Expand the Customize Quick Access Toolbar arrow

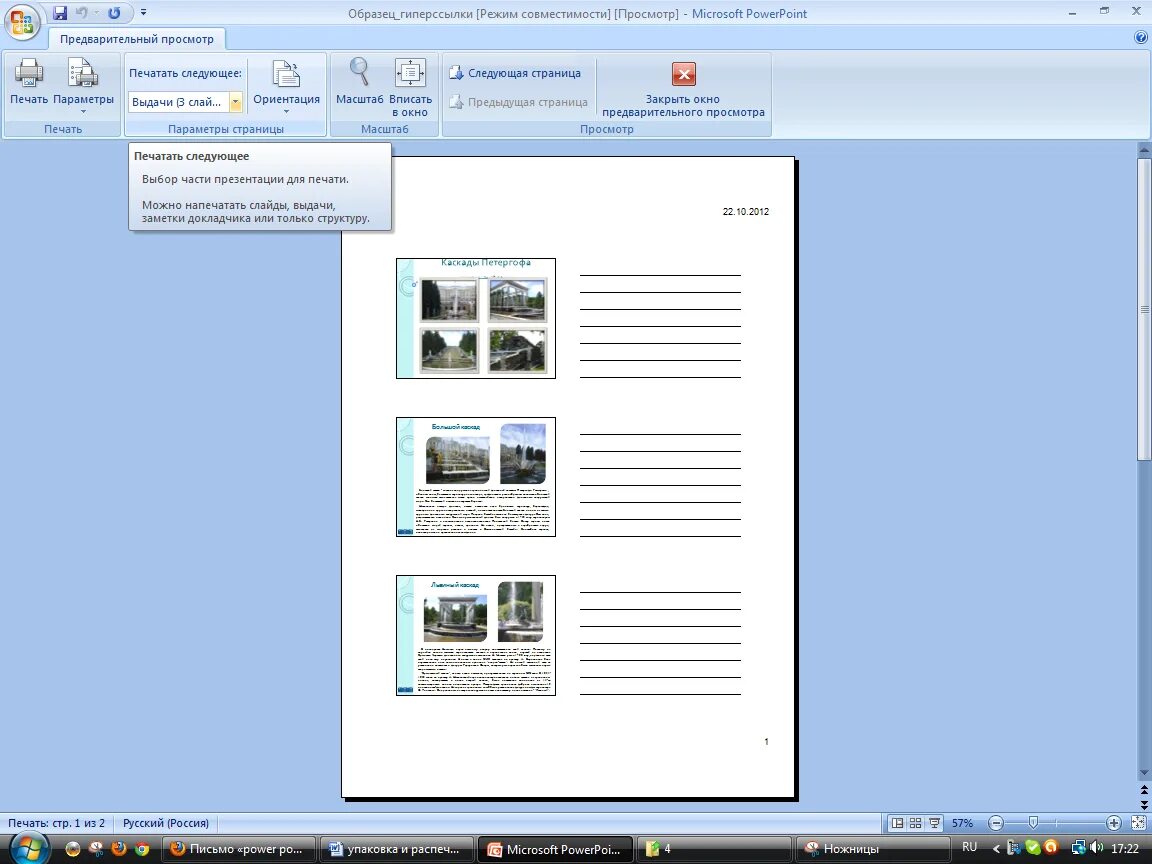(x=143, y=13)
